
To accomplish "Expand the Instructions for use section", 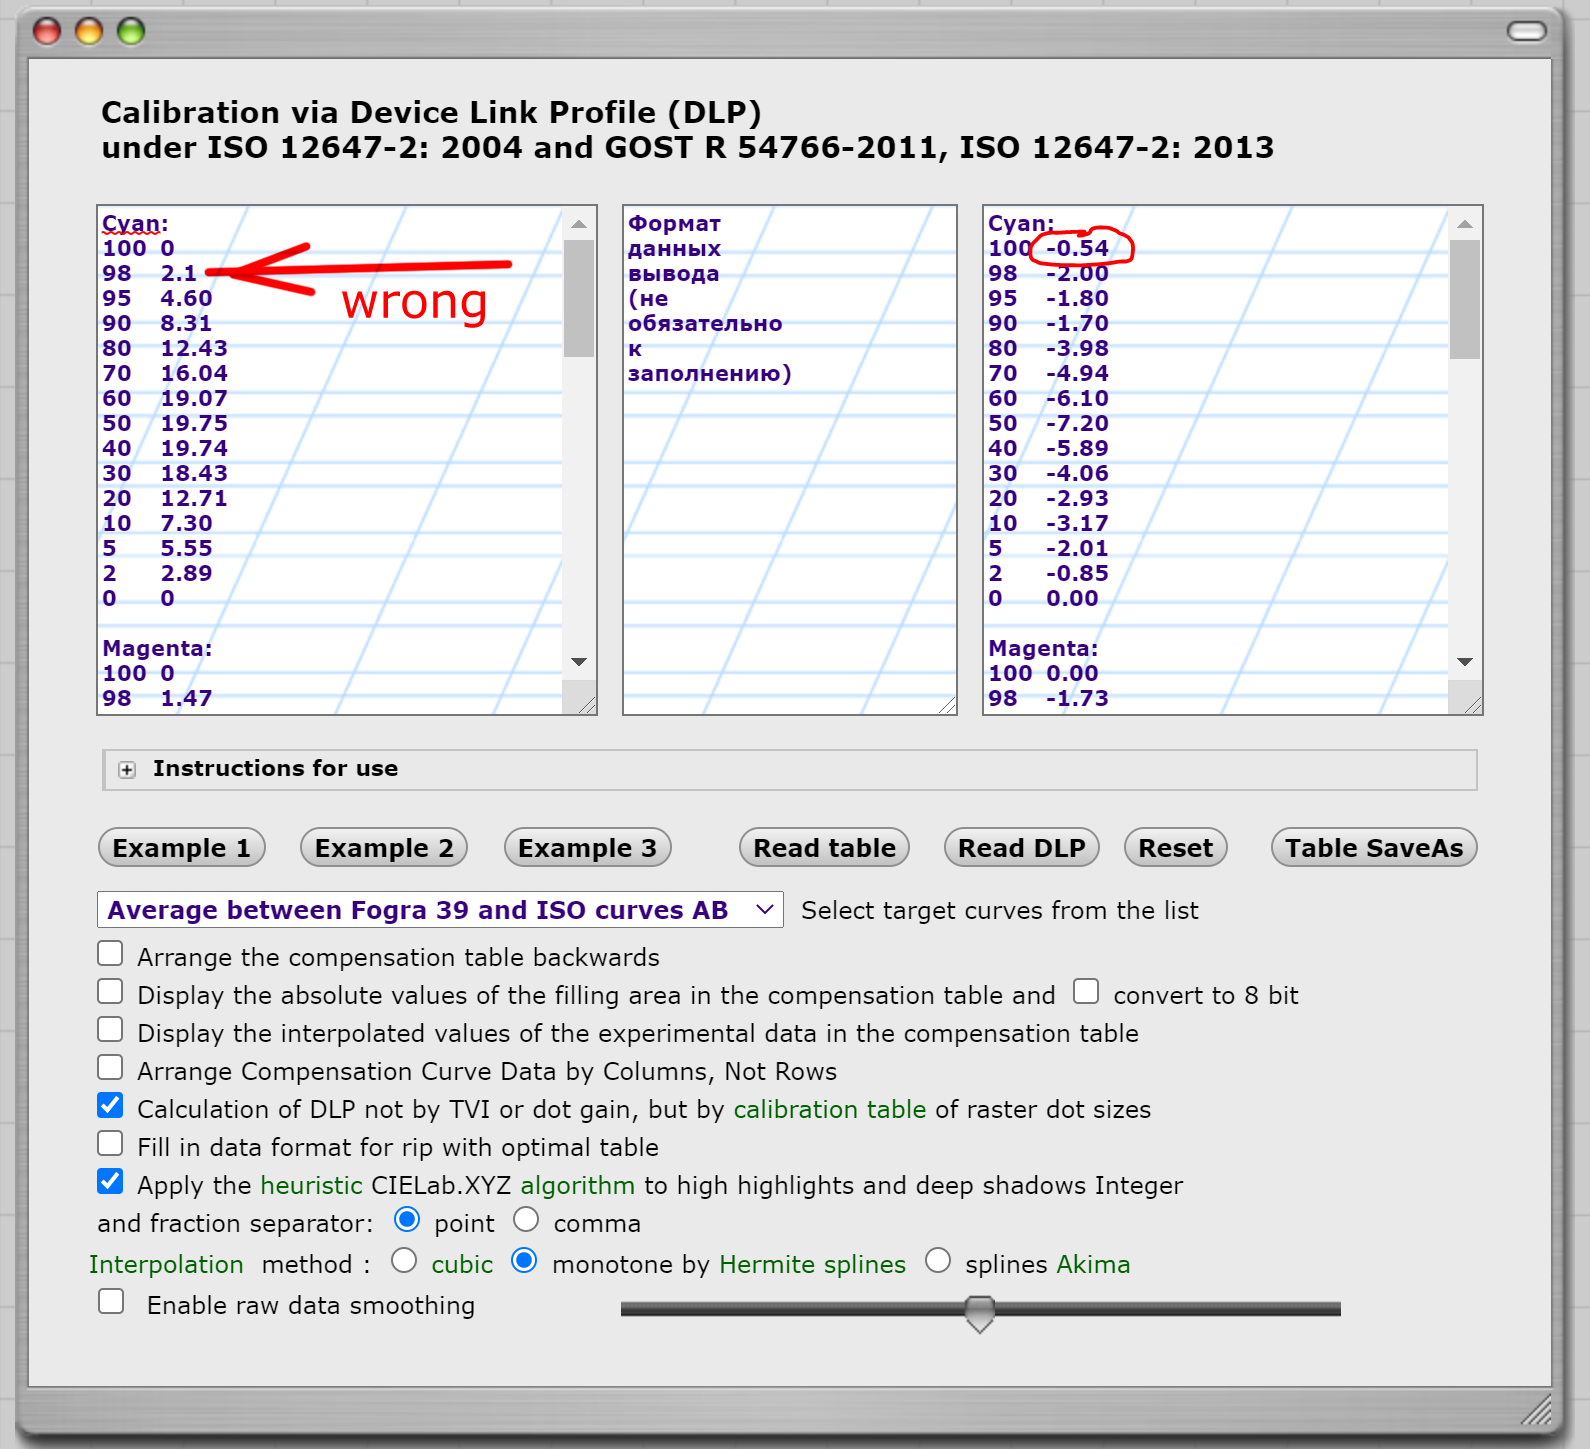I will 127,769.
